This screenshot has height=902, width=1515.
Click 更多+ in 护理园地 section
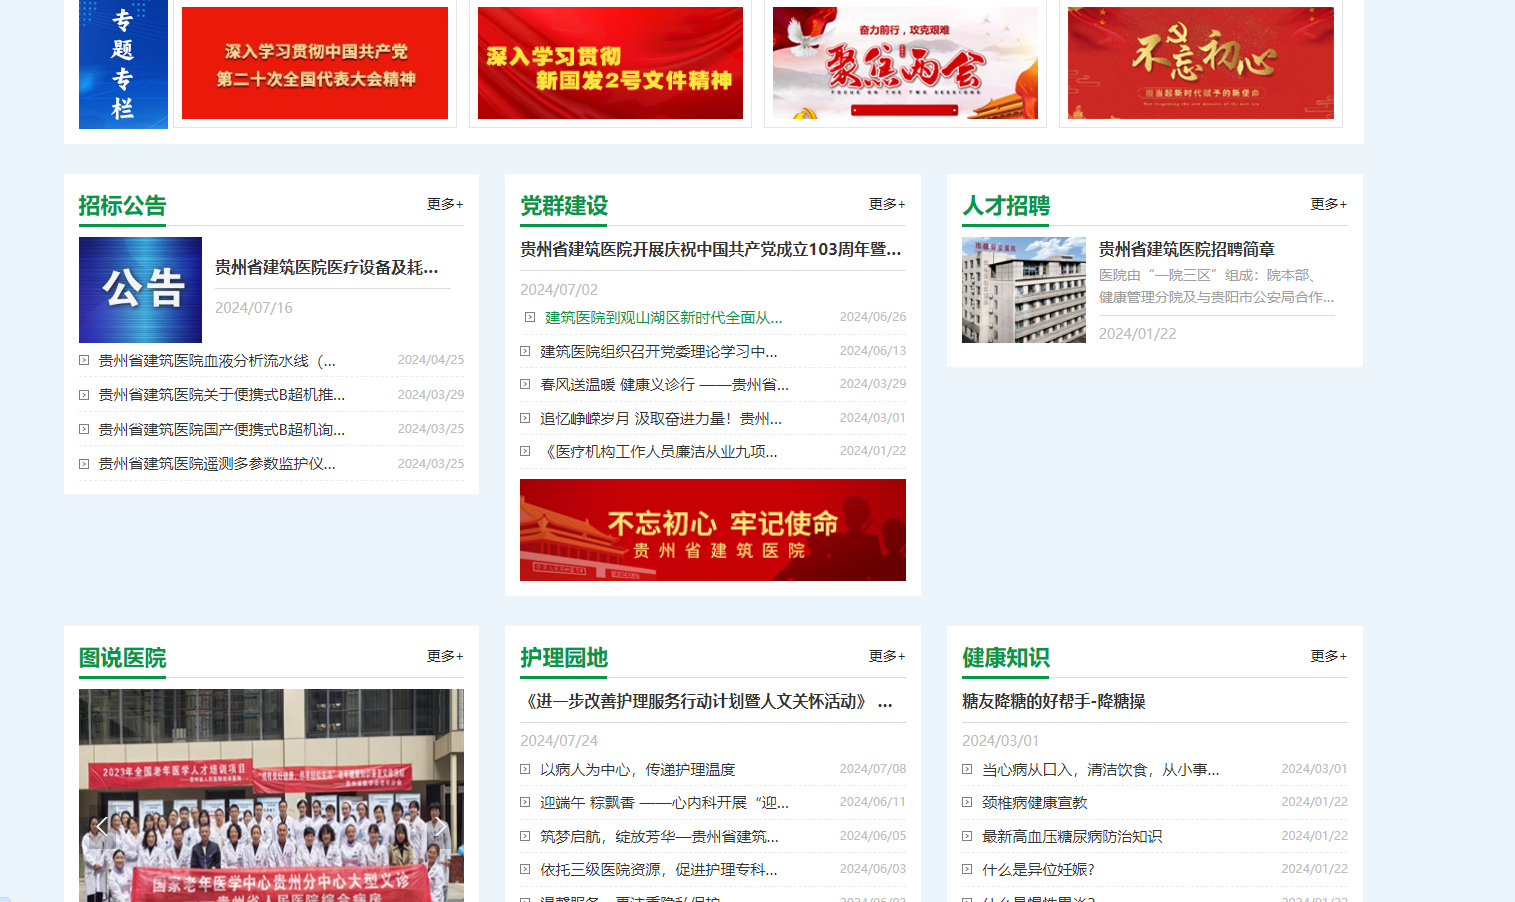(887, 656)
